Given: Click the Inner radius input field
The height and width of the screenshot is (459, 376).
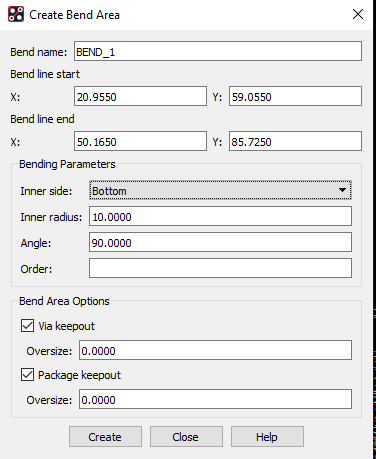Looking at the screenshot, I should point(220,216).
